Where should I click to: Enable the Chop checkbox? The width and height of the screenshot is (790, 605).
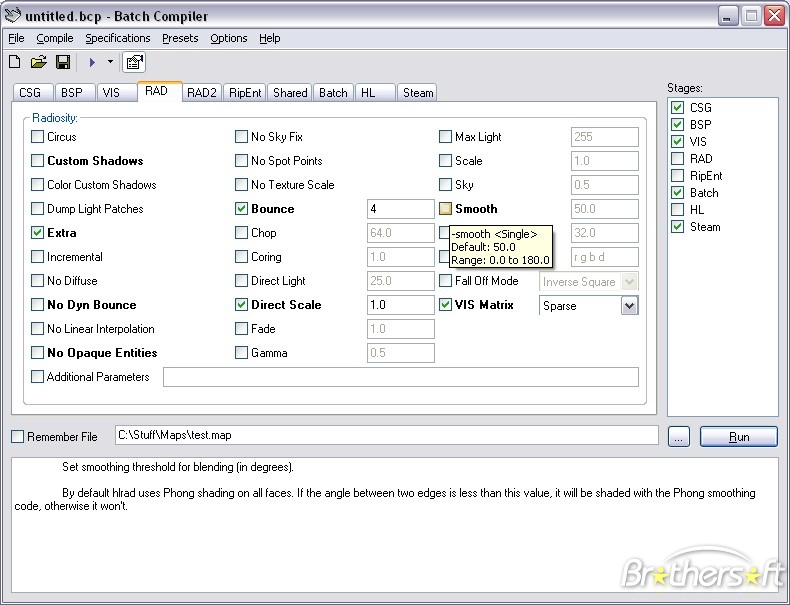point(241,233)
